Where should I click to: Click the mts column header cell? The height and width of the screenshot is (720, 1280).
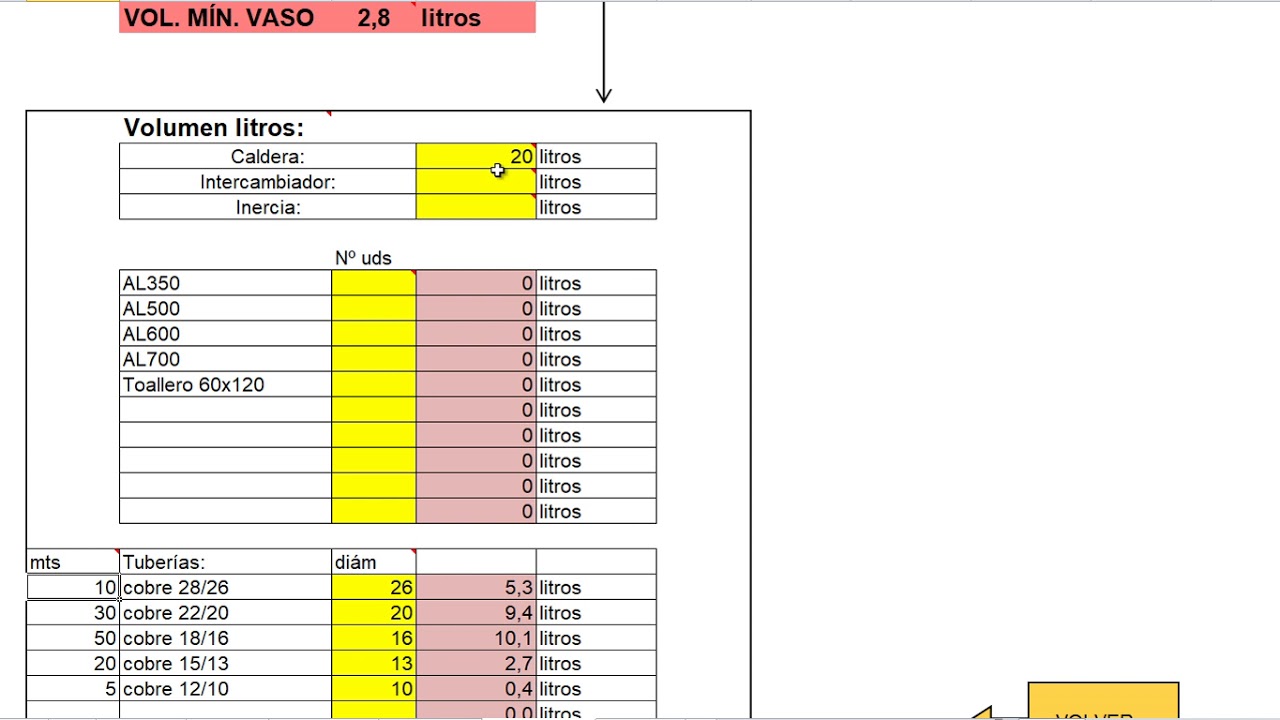(x=73, y=562)
